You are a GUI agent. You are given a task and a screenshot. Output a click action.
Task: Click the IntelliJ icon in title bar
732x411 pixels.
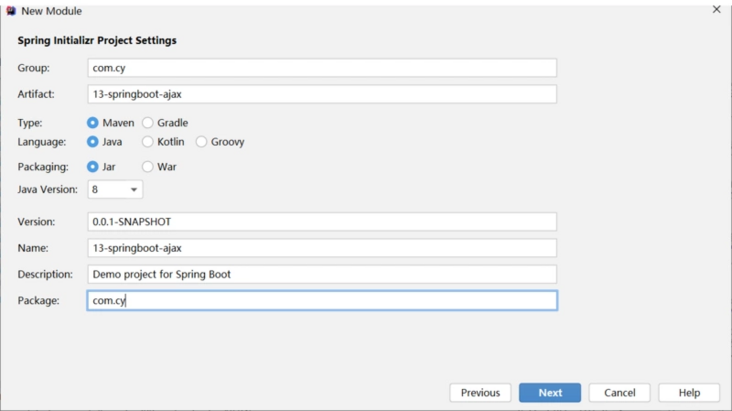(x=11, y=11)
